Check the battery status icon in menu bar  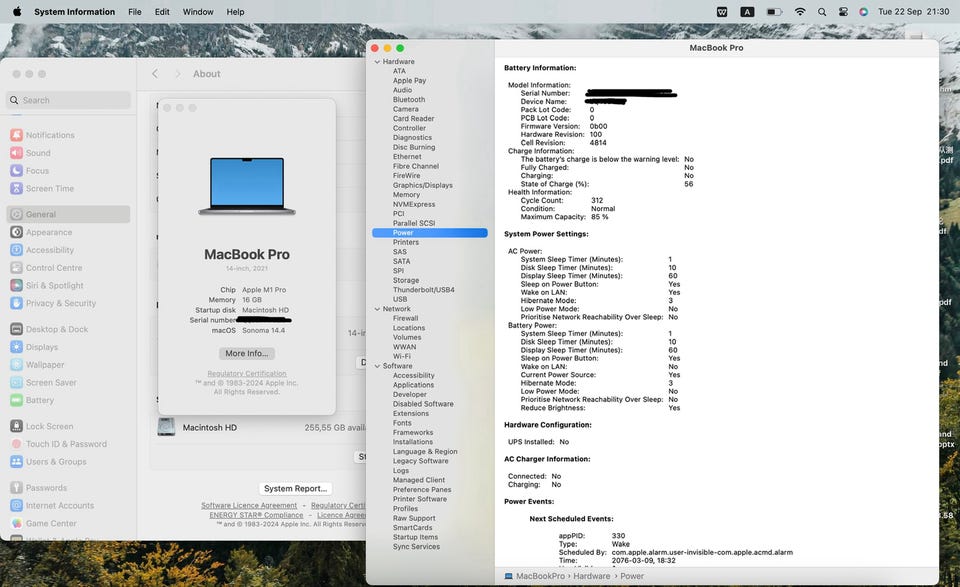click(x=774, y=12)
